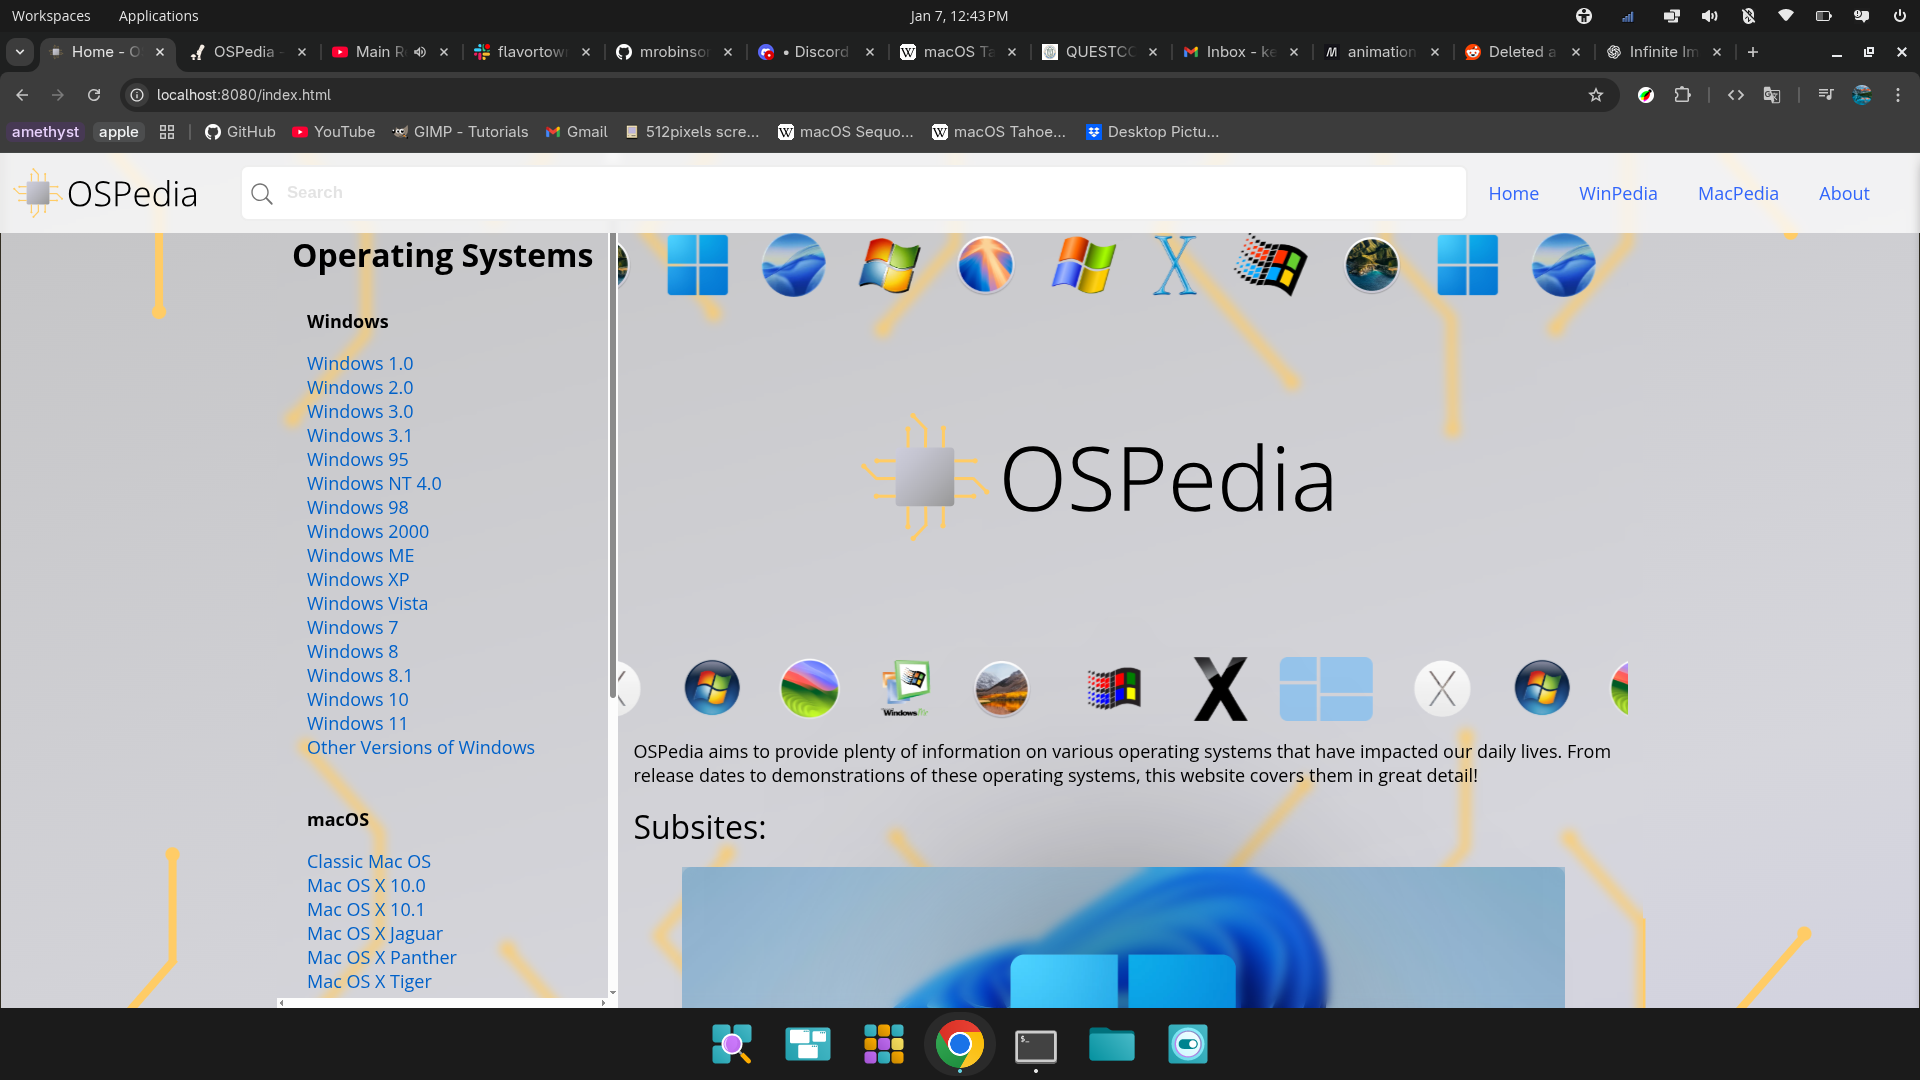The height and width of the screenshot is (1080, 1920).
Task: Launch the terminal from the dock
Action: click(x=1035, y=1045)
